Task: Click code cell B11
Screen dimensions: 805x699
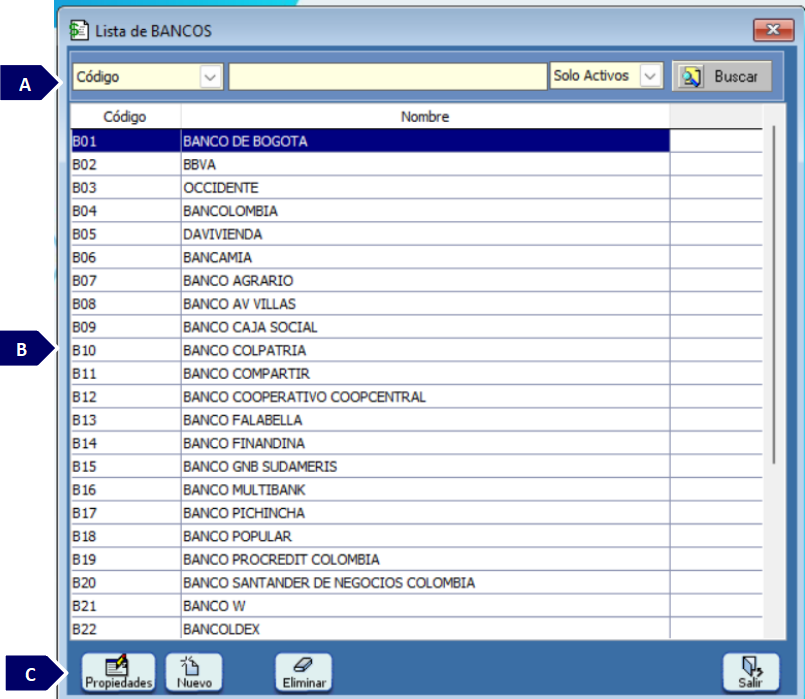Action: click(x=126, y=374)
